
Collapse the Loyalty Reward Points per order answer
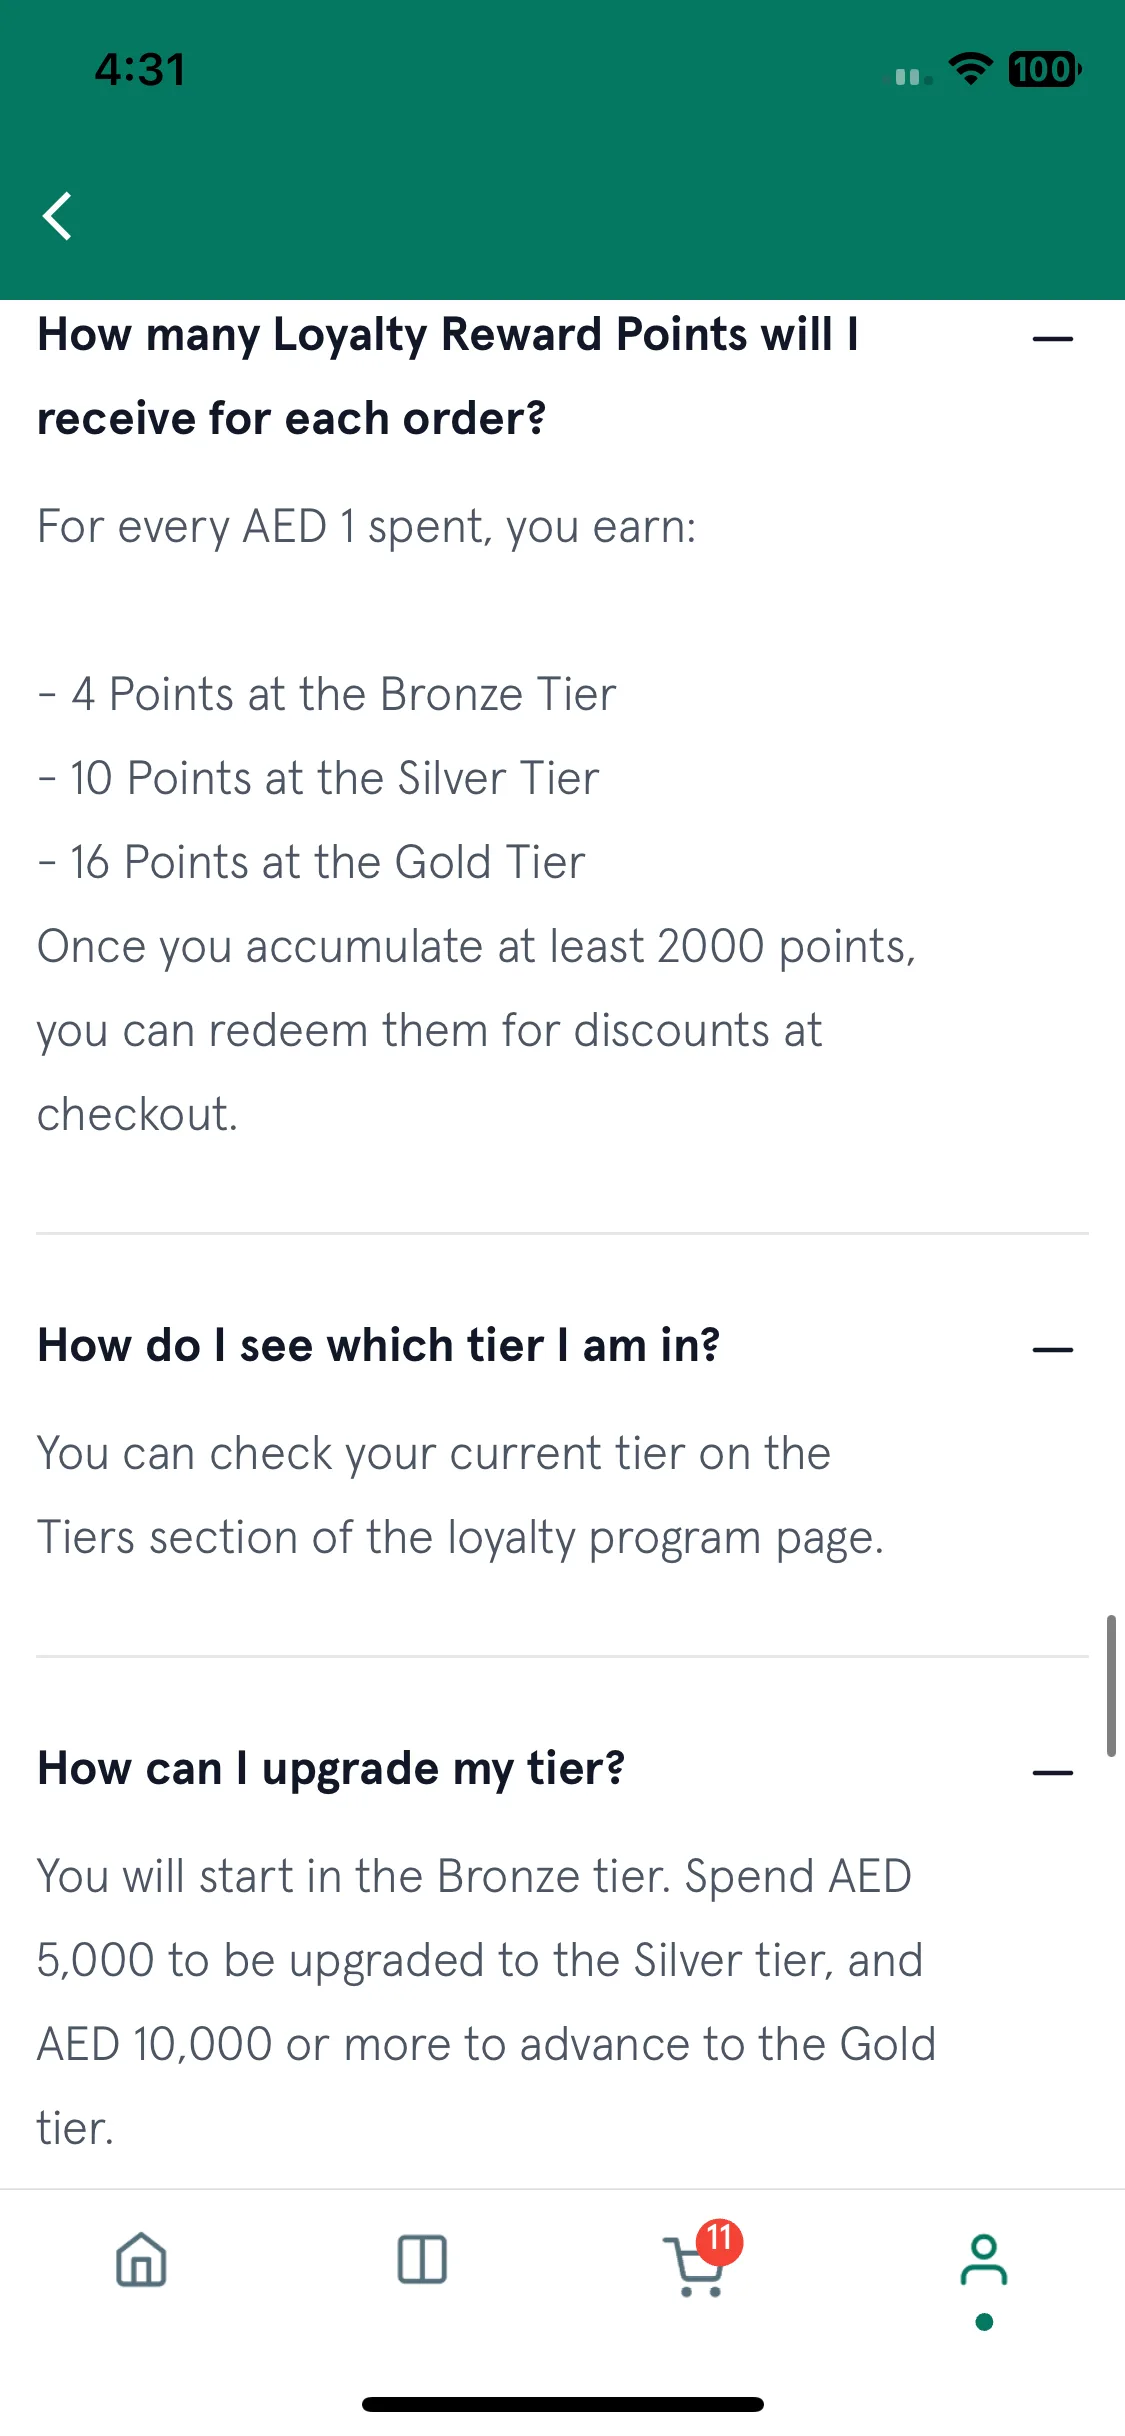pos(1053,339)
